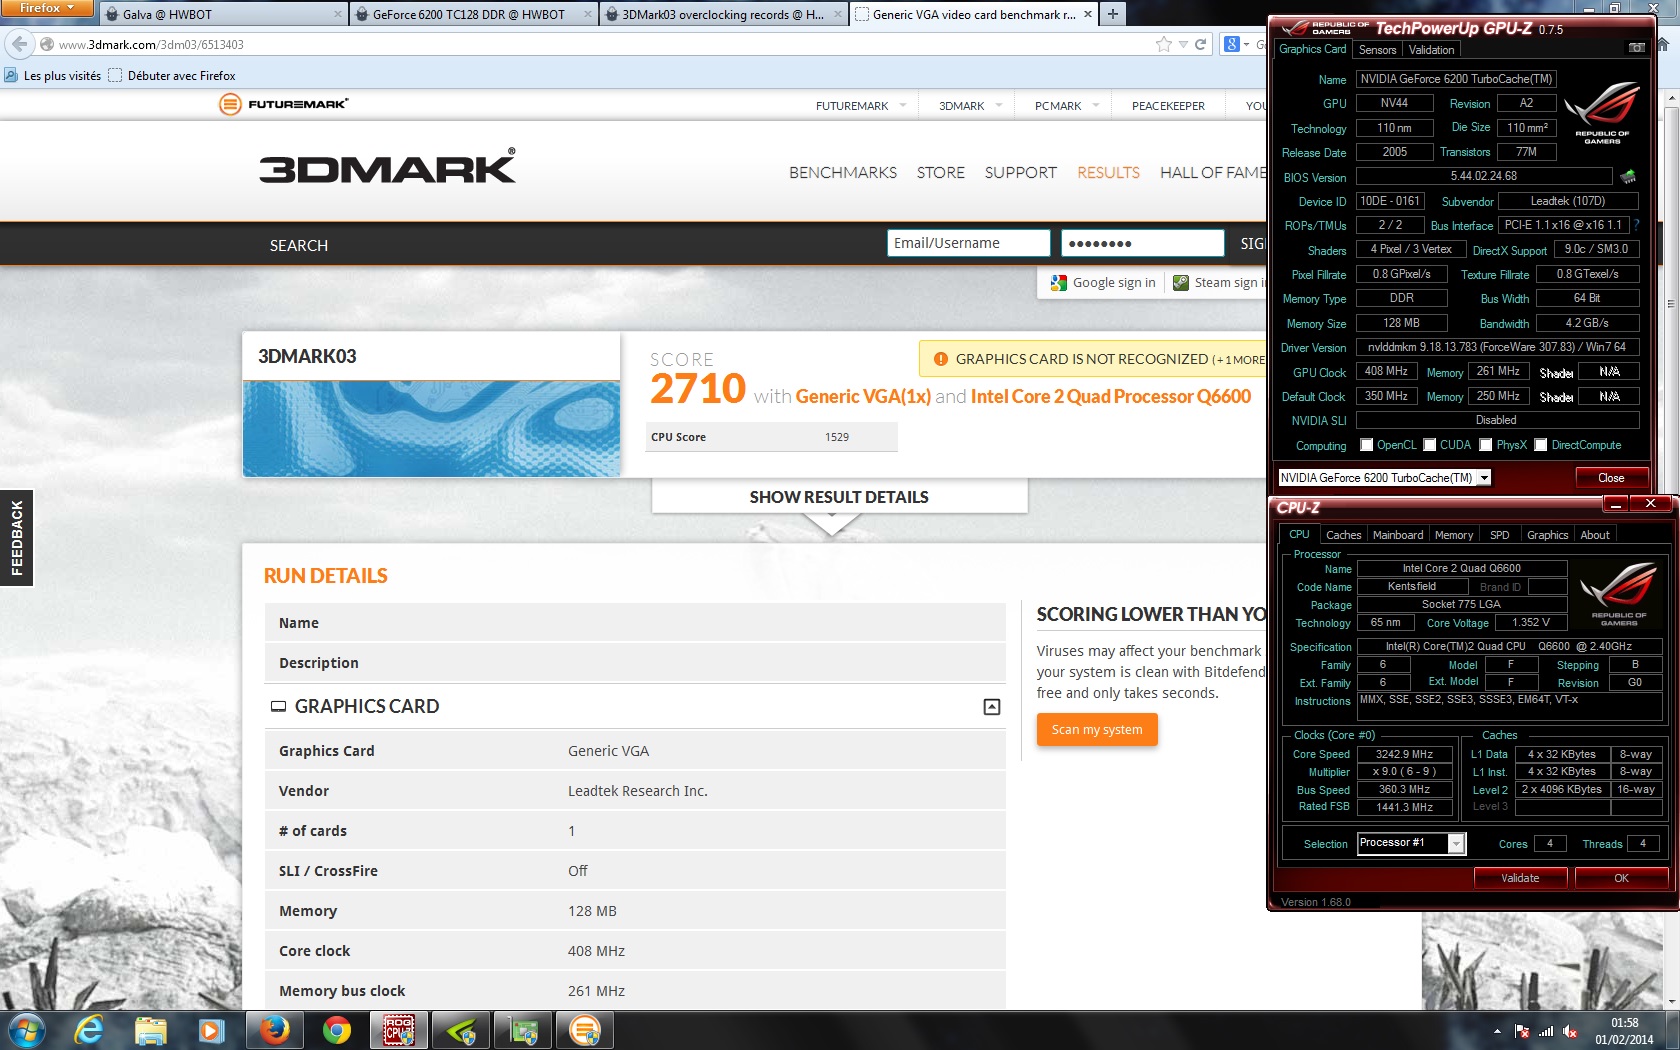1680x1050 pixels.
Task: Click warning icon in not recognized banner
Action: tap(940, 359)
